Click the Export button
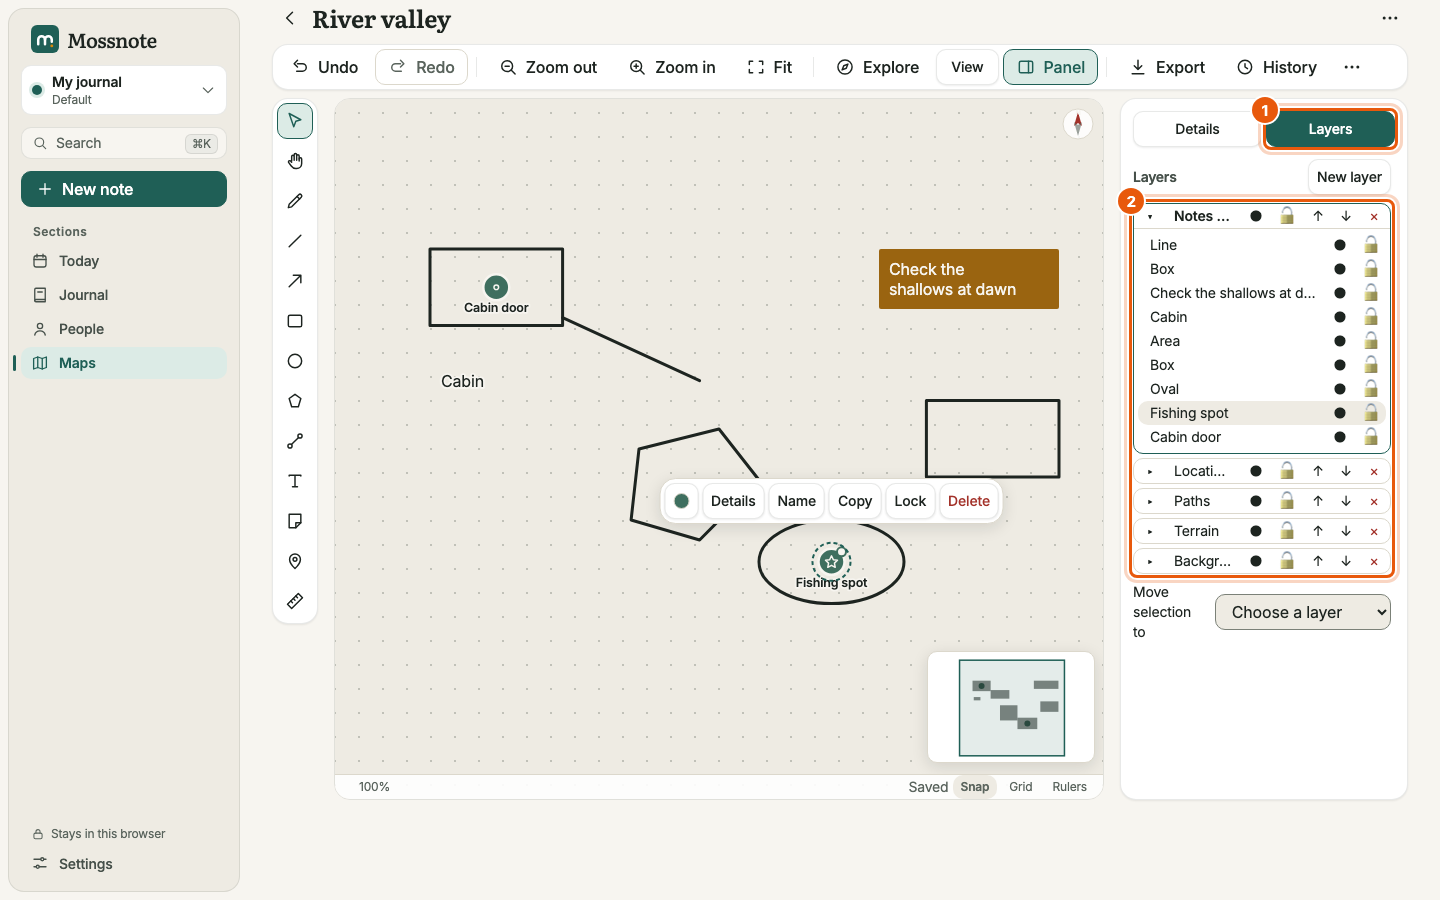Screen dimensions: 1440x900 click(x=1168, y=67)
